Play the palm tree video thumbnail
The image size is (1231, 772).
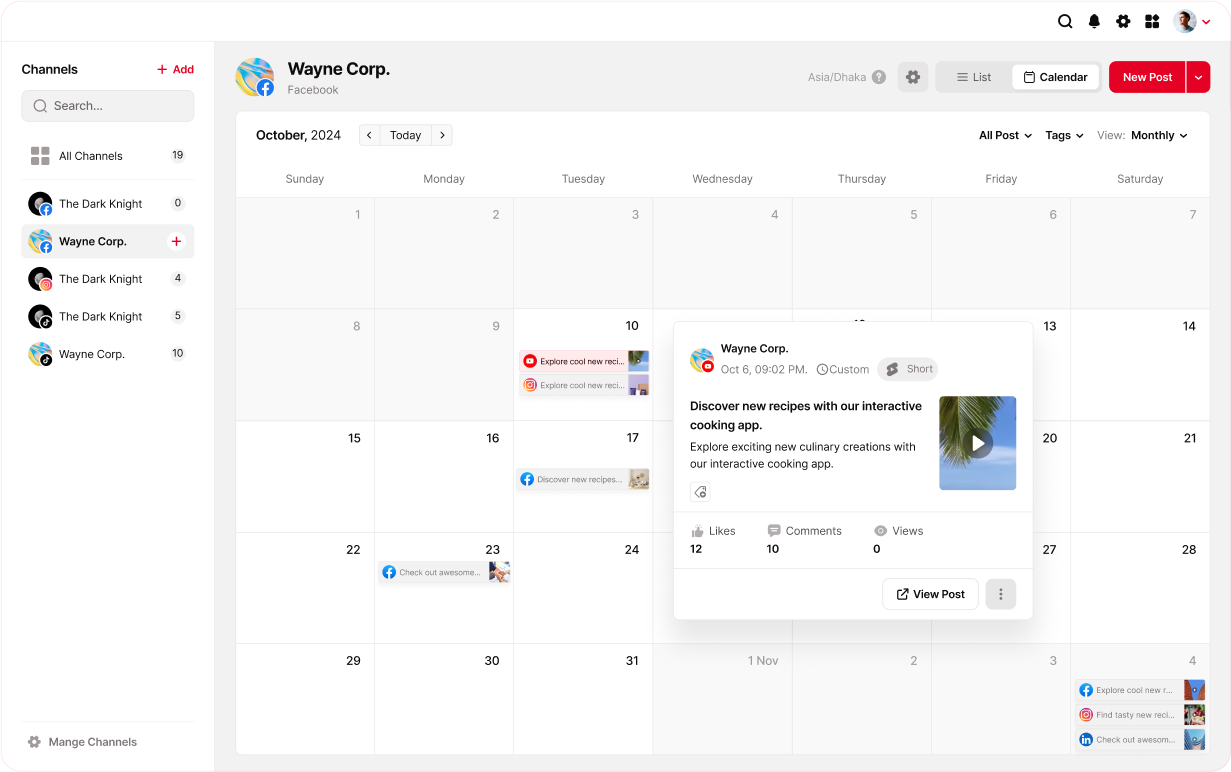tap(977, 443)
